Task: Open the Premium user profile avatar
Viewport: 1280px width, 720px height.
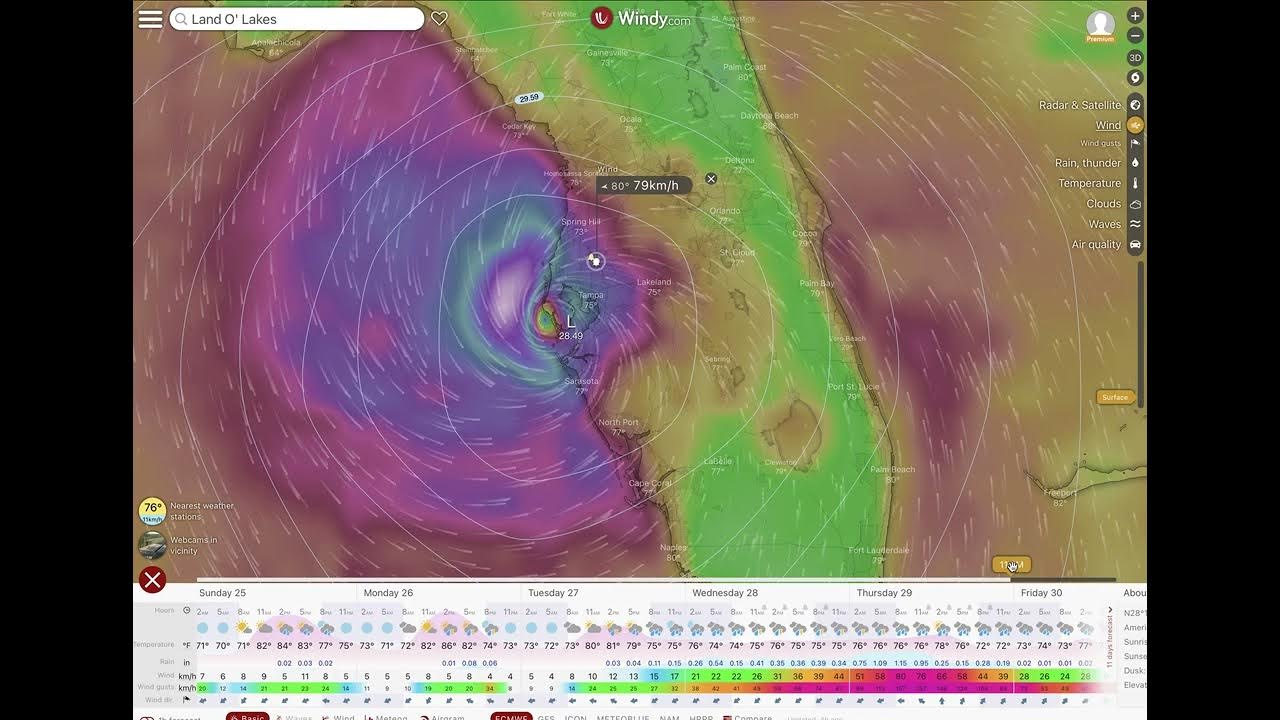Action: [x=1100, y=26]
